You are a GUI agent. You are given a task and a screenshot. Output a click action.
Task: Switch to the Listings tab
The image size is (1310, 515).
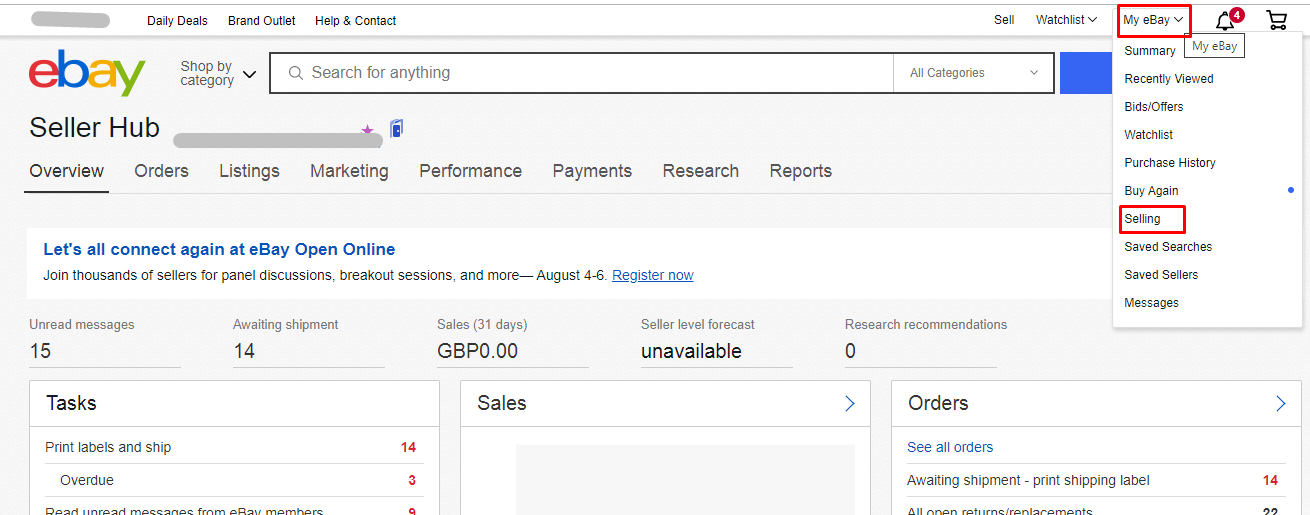250,171
